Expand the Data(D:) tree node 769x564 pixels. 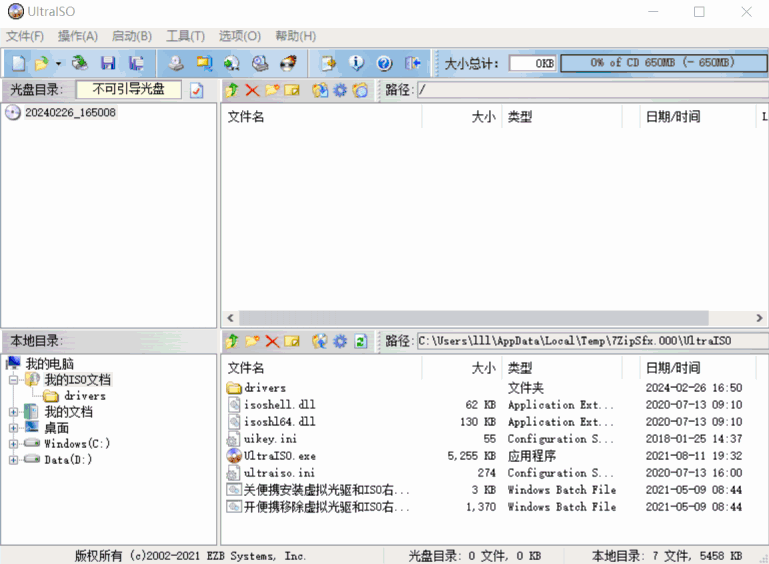(x=13, y=460)
